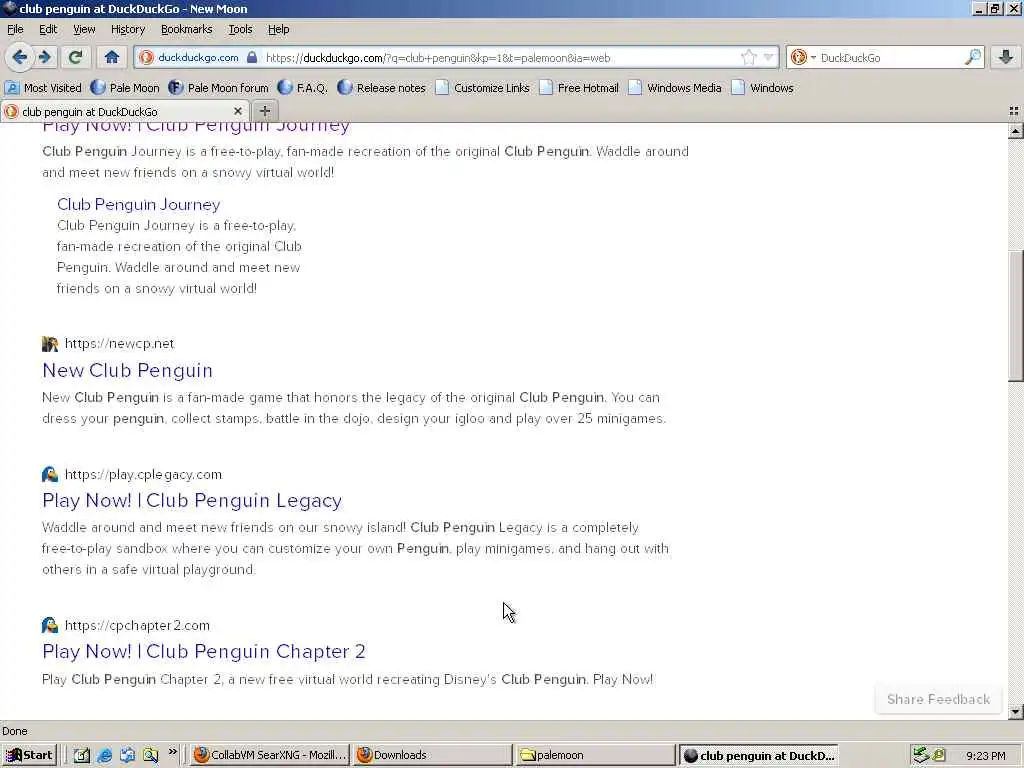Click the magnifier search icon
Image resolution: width=1024 pixels, height=768 pixels.
972,57
